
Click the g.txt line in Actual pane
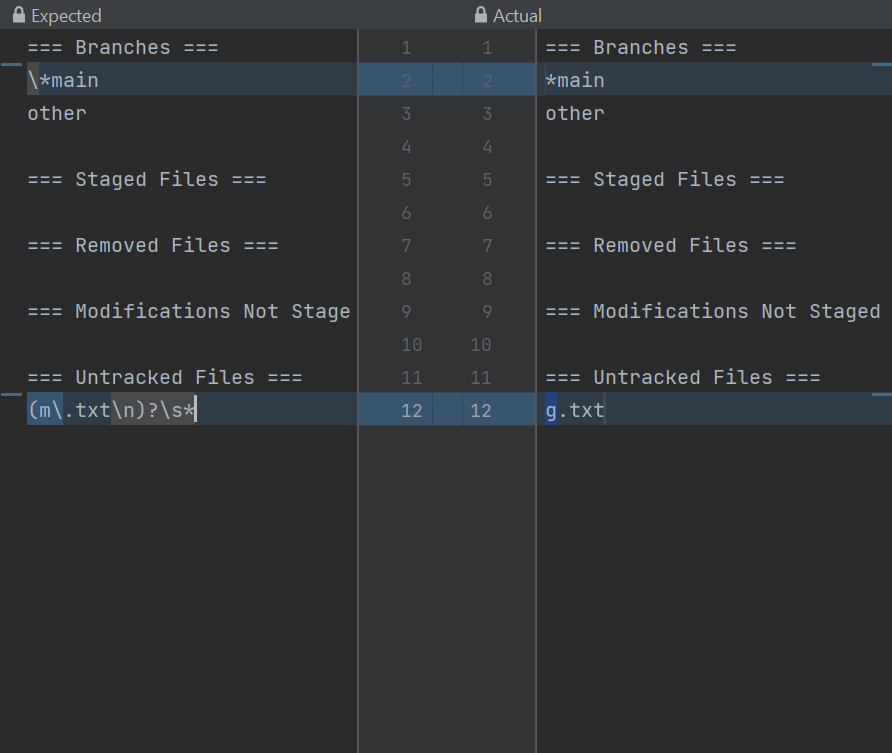pos(575,410)
